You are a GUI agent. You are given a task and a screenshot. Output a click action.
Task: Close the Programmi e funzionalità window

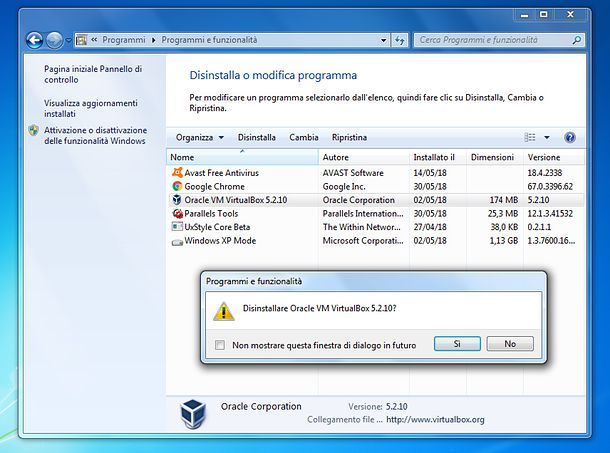pos(570,15)
